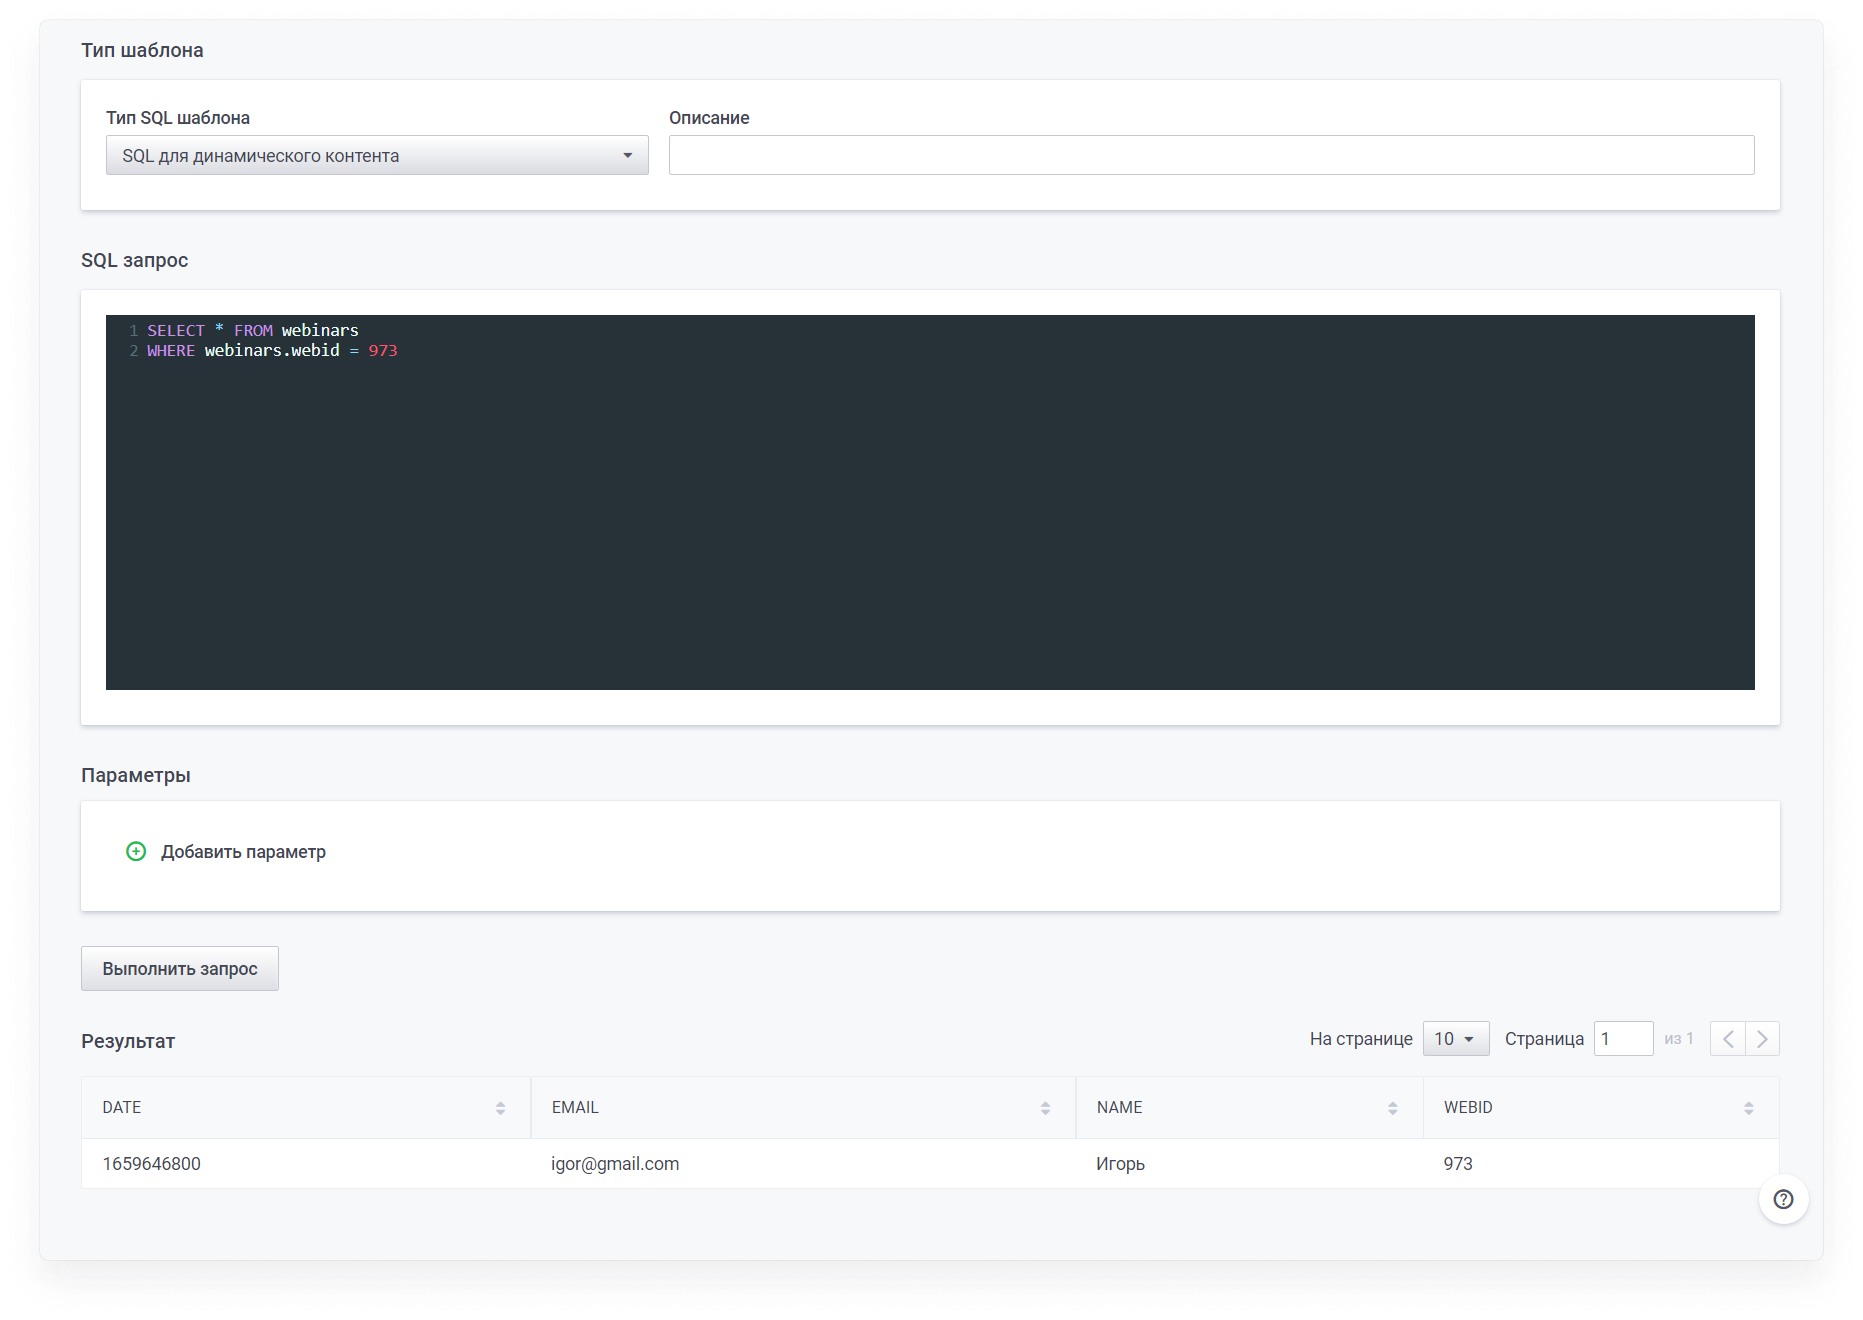Sort results by the EMAIL column
The image size is (1863, 1320).
[1045, 1108]
